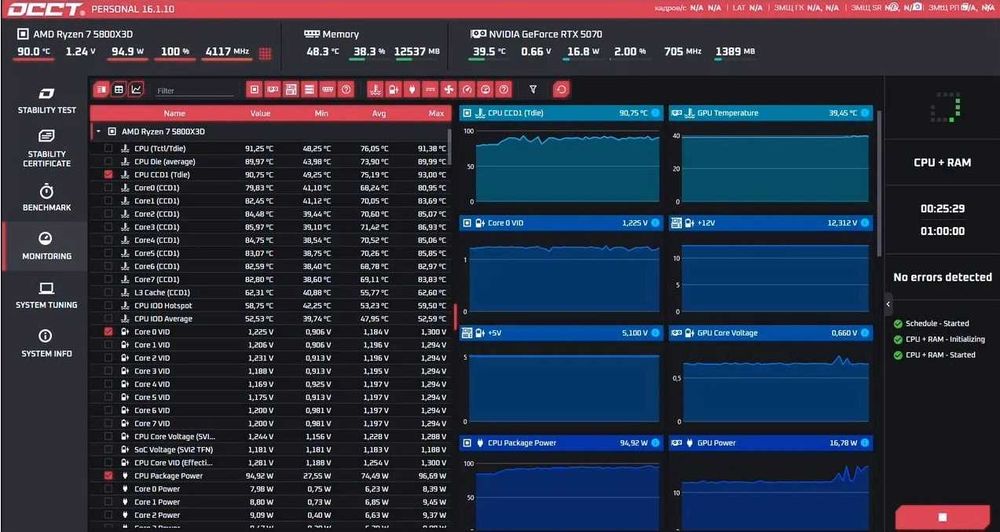Click the sensor table vertical scrollbar
1000x532 pixels.
click(x=450, y=148)
